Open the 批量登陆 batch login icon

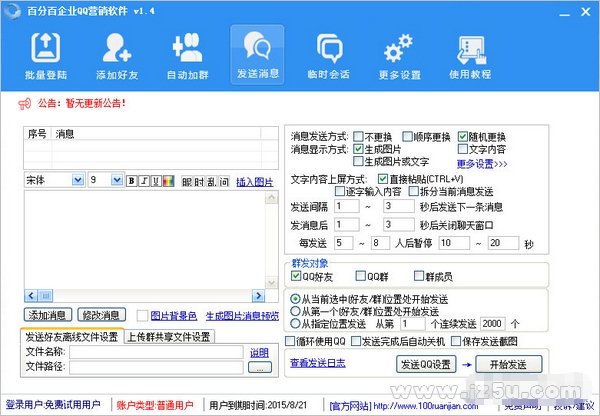[x=46, y=55]
